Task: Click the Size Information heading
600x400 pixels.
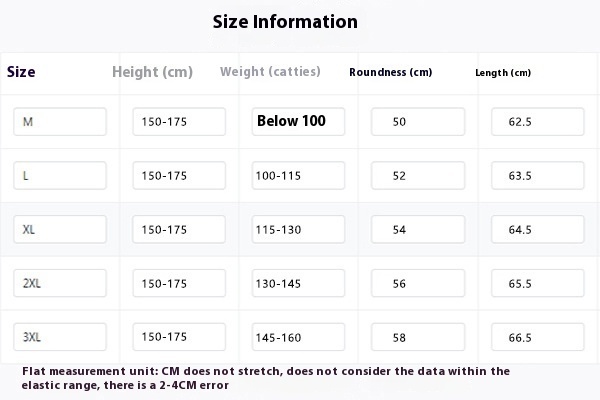Action: (285, 21)
